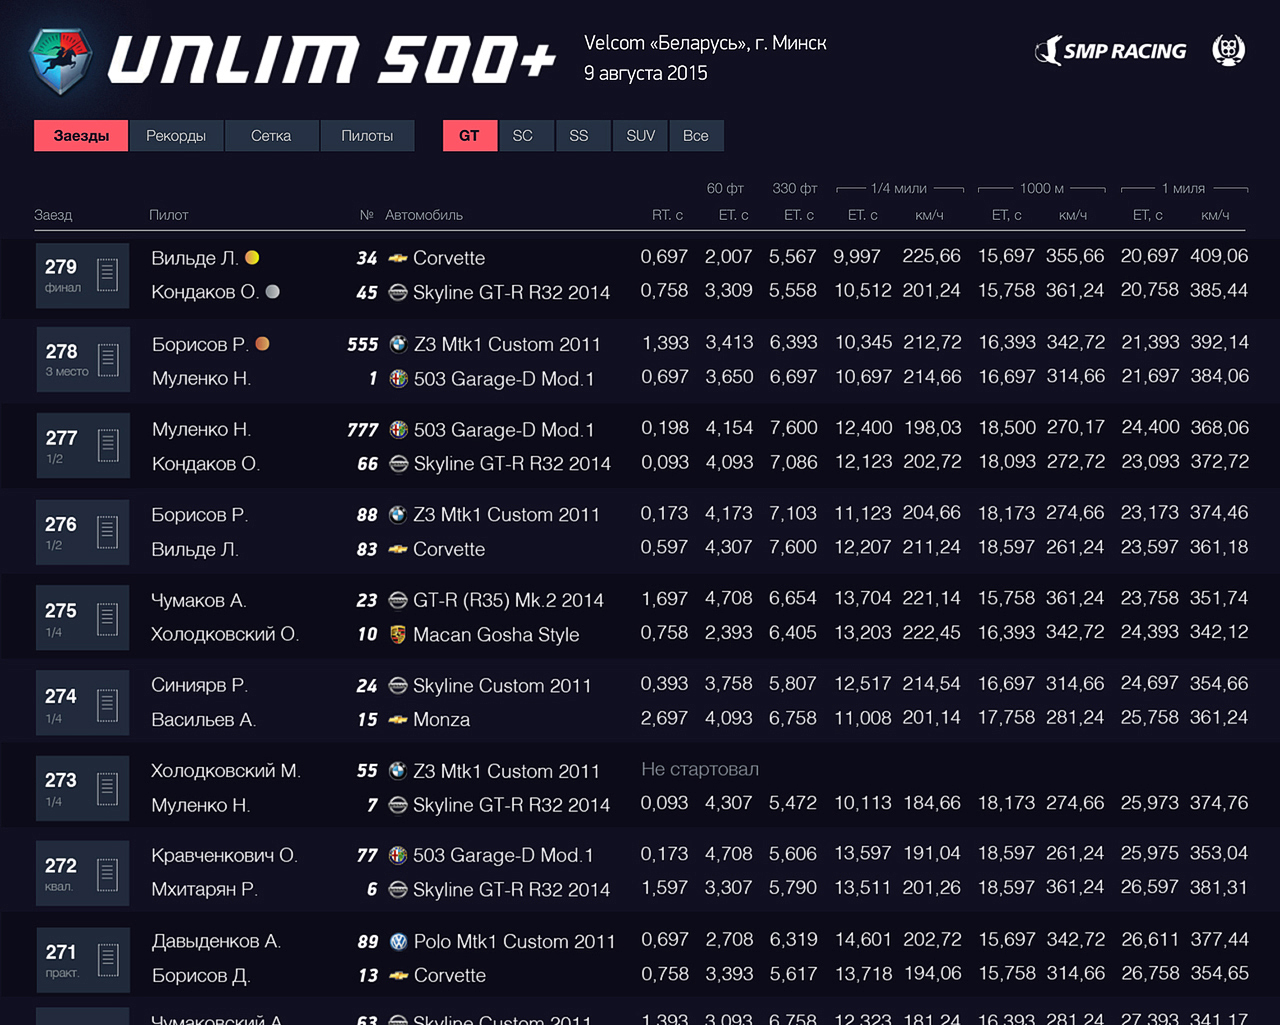This screenshot has height=1025, width=1280.
Task: Click pilot name Кравченкович О.
Action: [224, 855]
